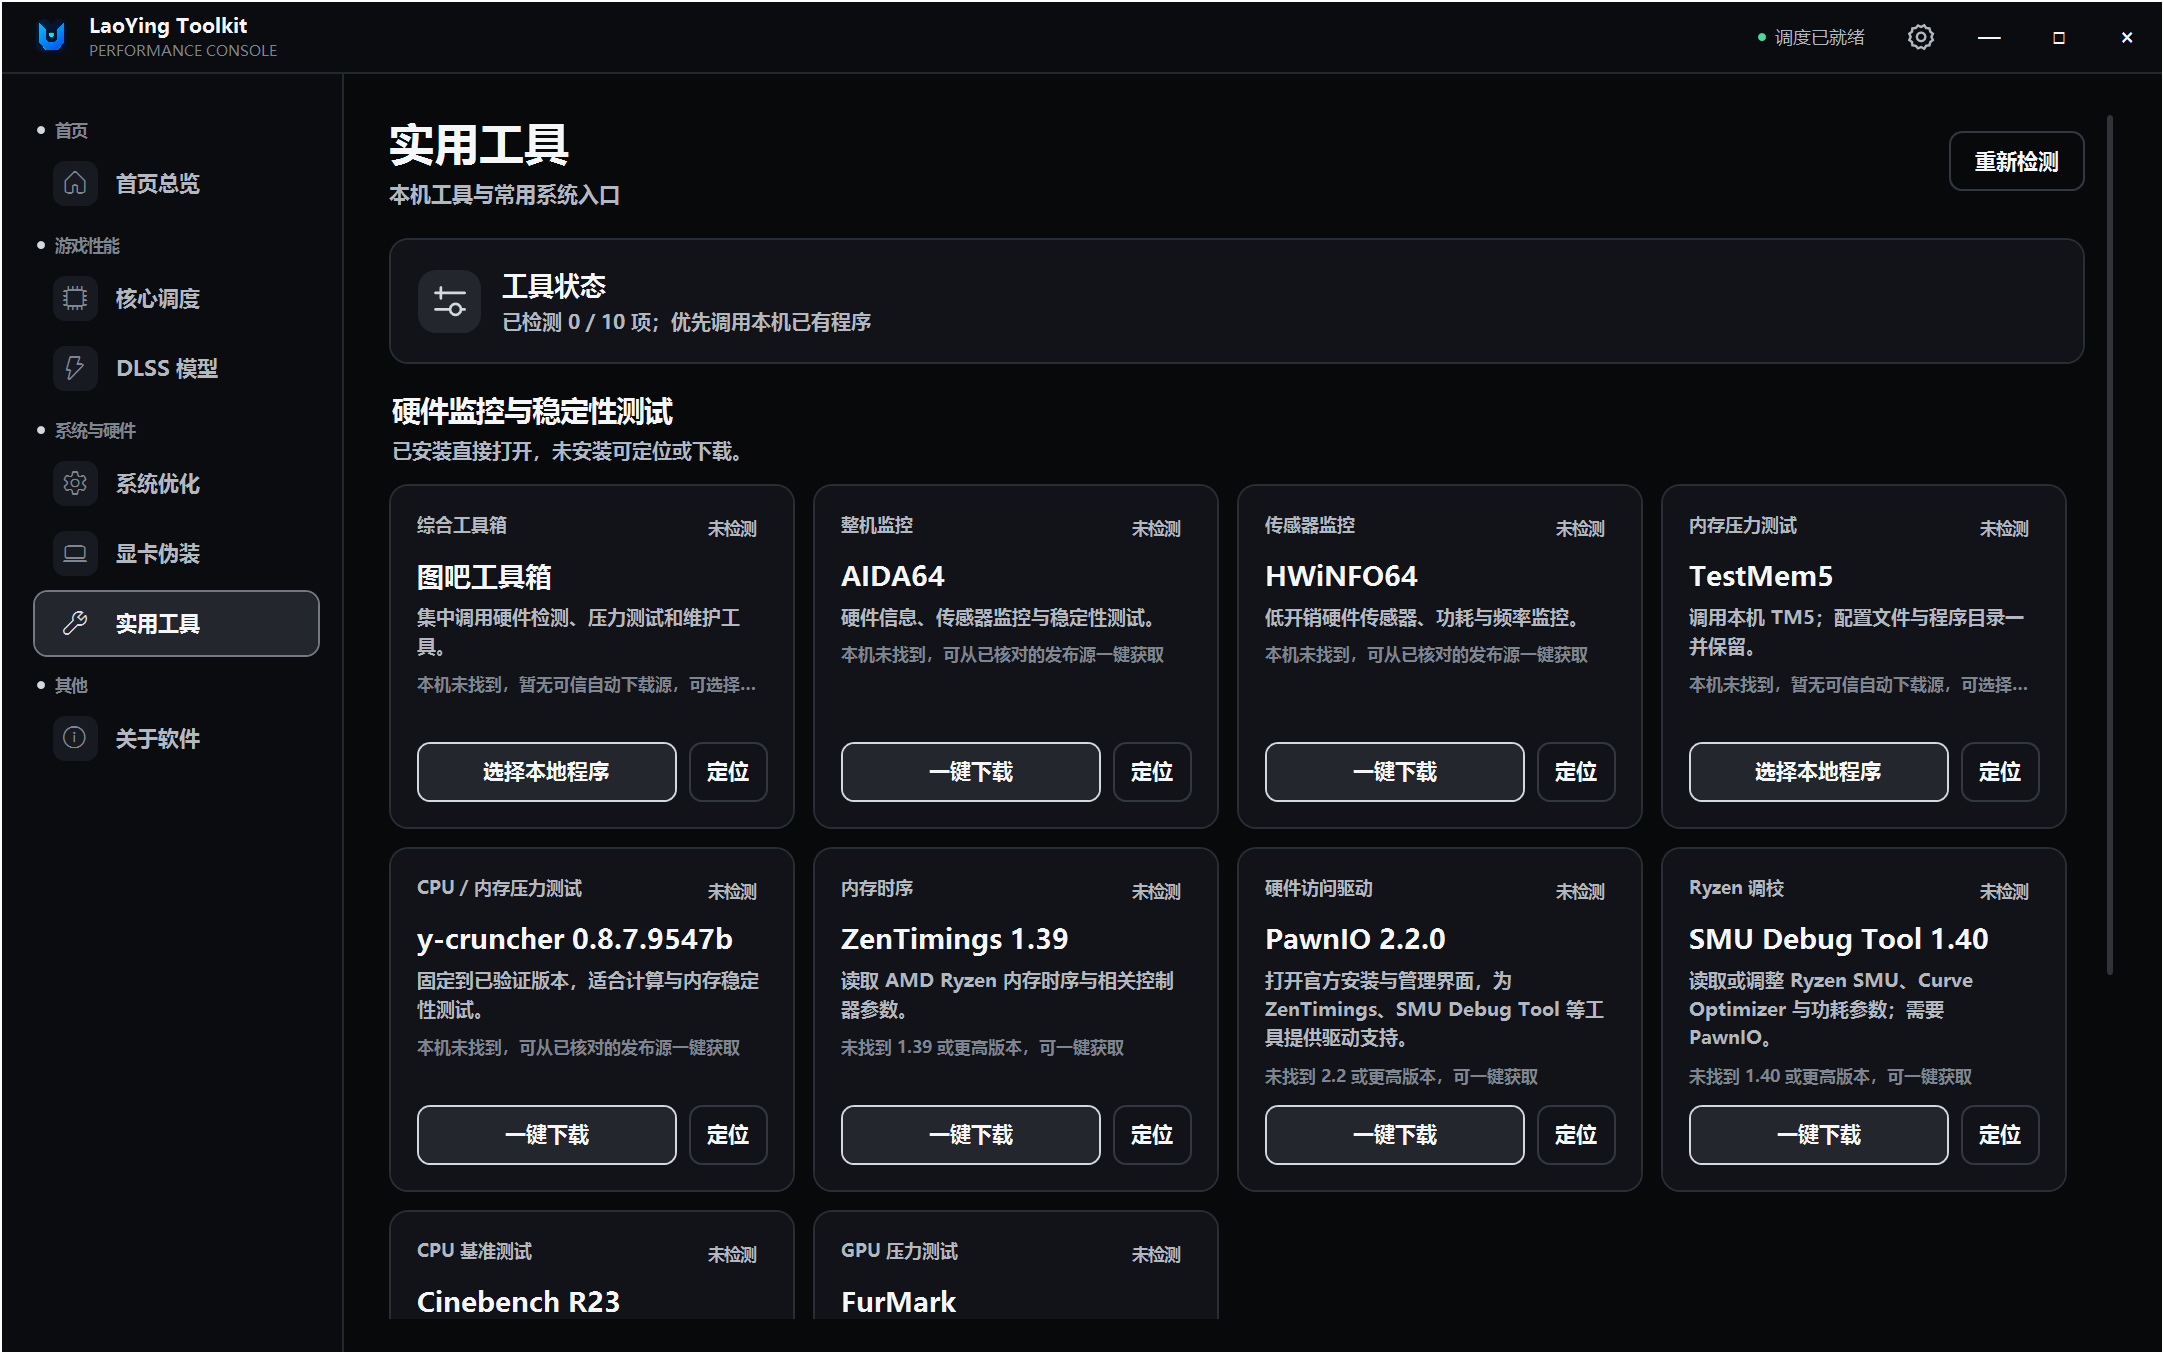Click 一键下载 for AIDA64

pos(970,772)
